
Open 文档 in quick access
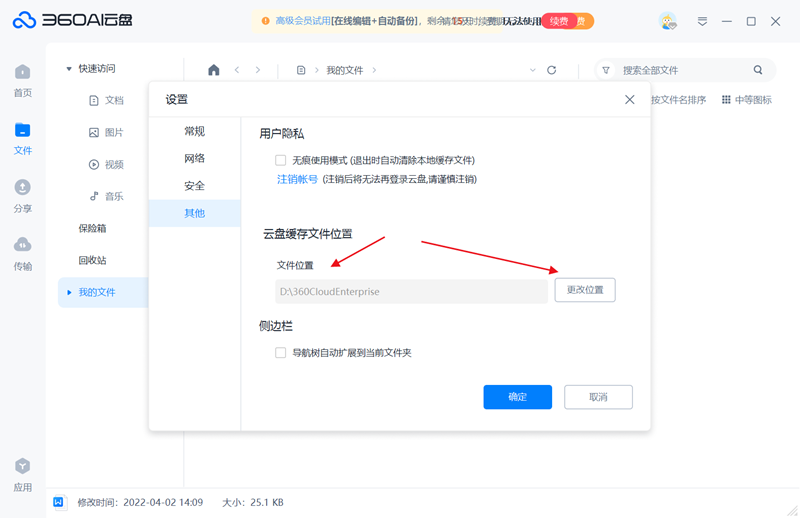[x=106, y=101]
